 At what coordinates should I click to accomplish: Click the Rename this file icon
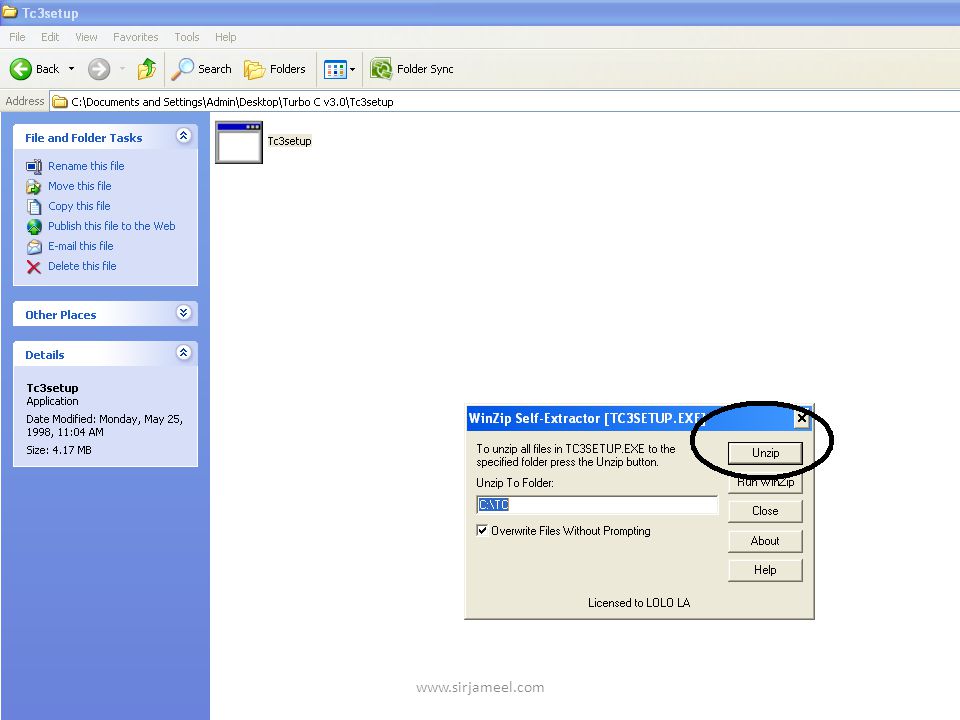(x=34, y=167)
